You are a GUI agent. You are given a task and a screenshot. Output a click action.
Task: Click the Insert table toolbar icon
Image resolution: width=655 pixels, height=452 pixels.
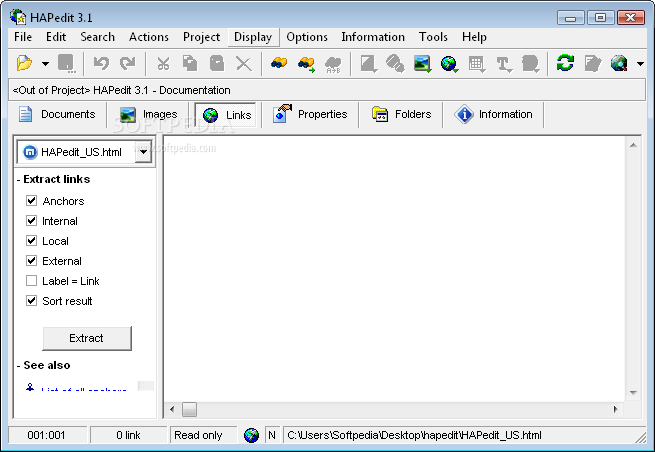point(476,64)
